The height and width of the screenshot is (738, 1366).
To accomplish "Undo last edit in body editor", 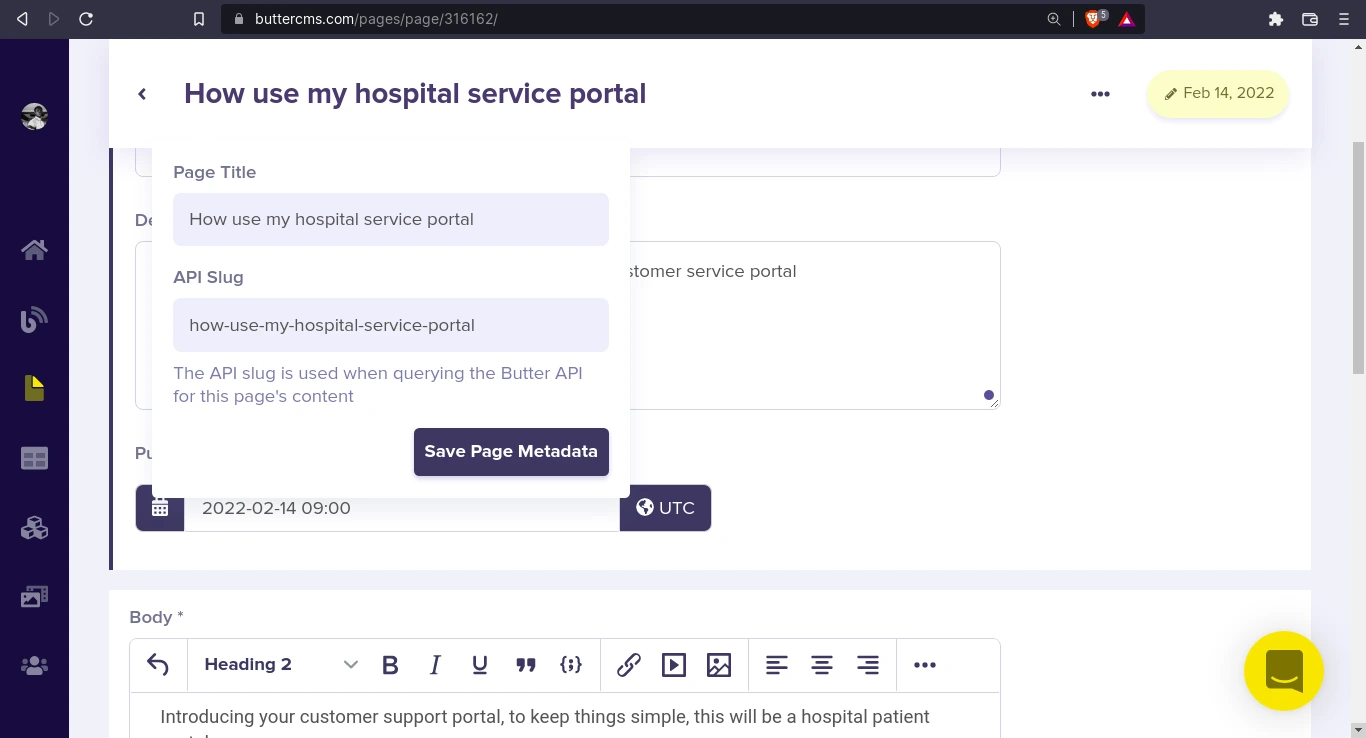I will click(158, 665).
